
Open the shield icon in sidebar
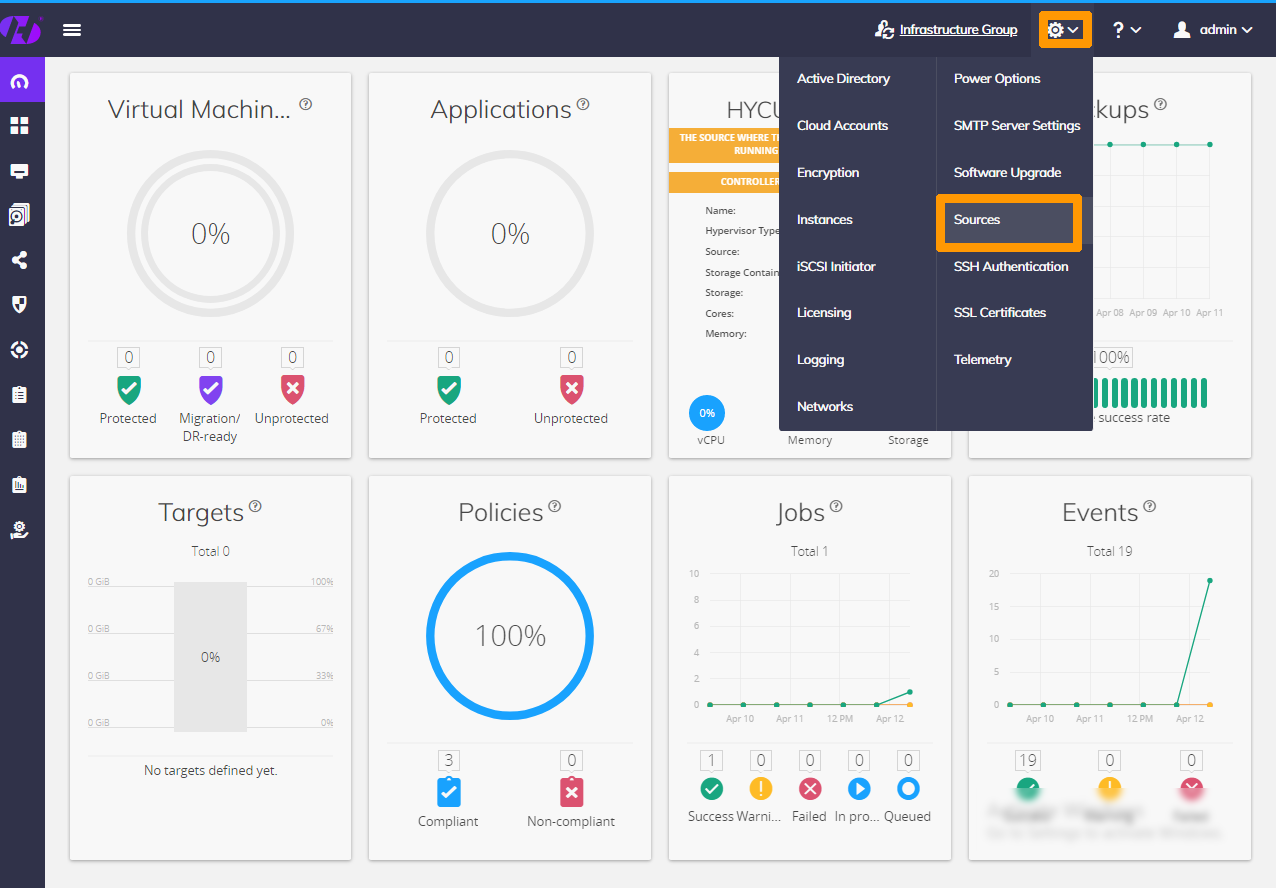pyautogui.click(x=20, y=304)
